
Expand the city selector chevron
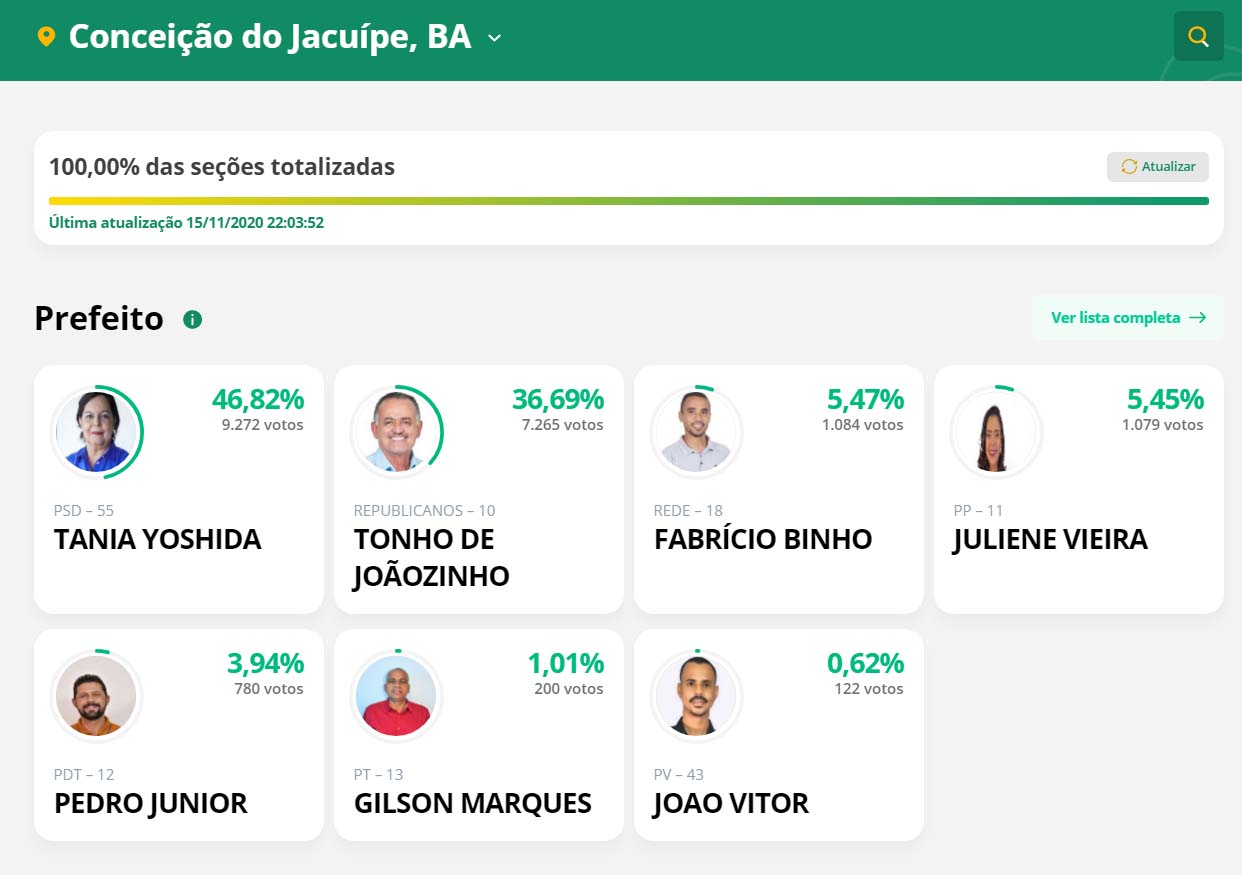tap(494, 38)
